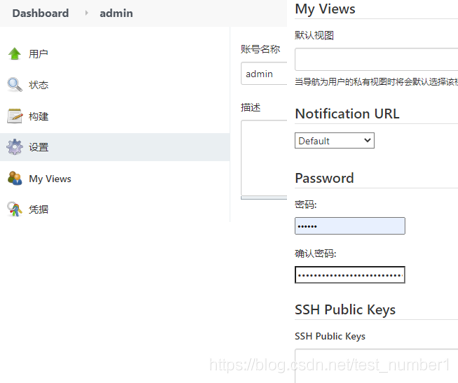Click the 凭据 keys icon

(x=15, y=209)
